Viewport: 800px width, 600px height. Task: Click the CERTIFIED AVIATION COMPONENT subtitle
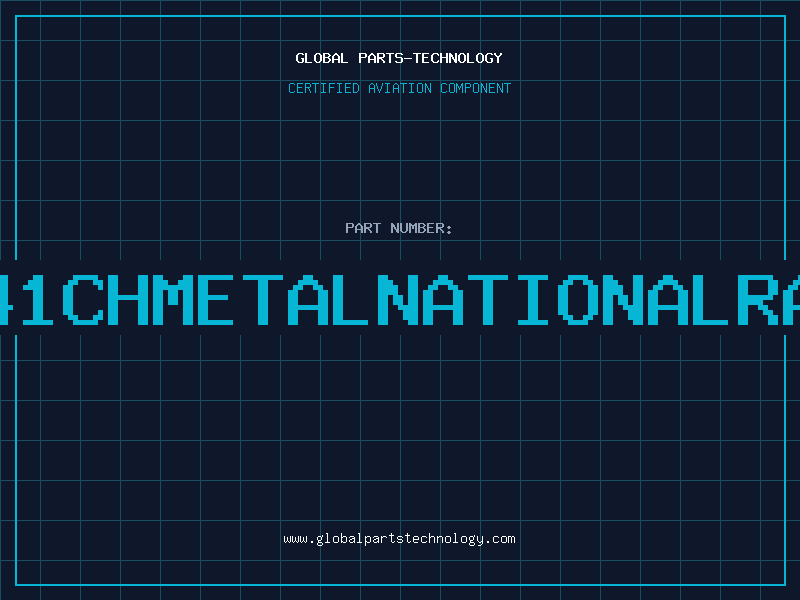point(399,88)
